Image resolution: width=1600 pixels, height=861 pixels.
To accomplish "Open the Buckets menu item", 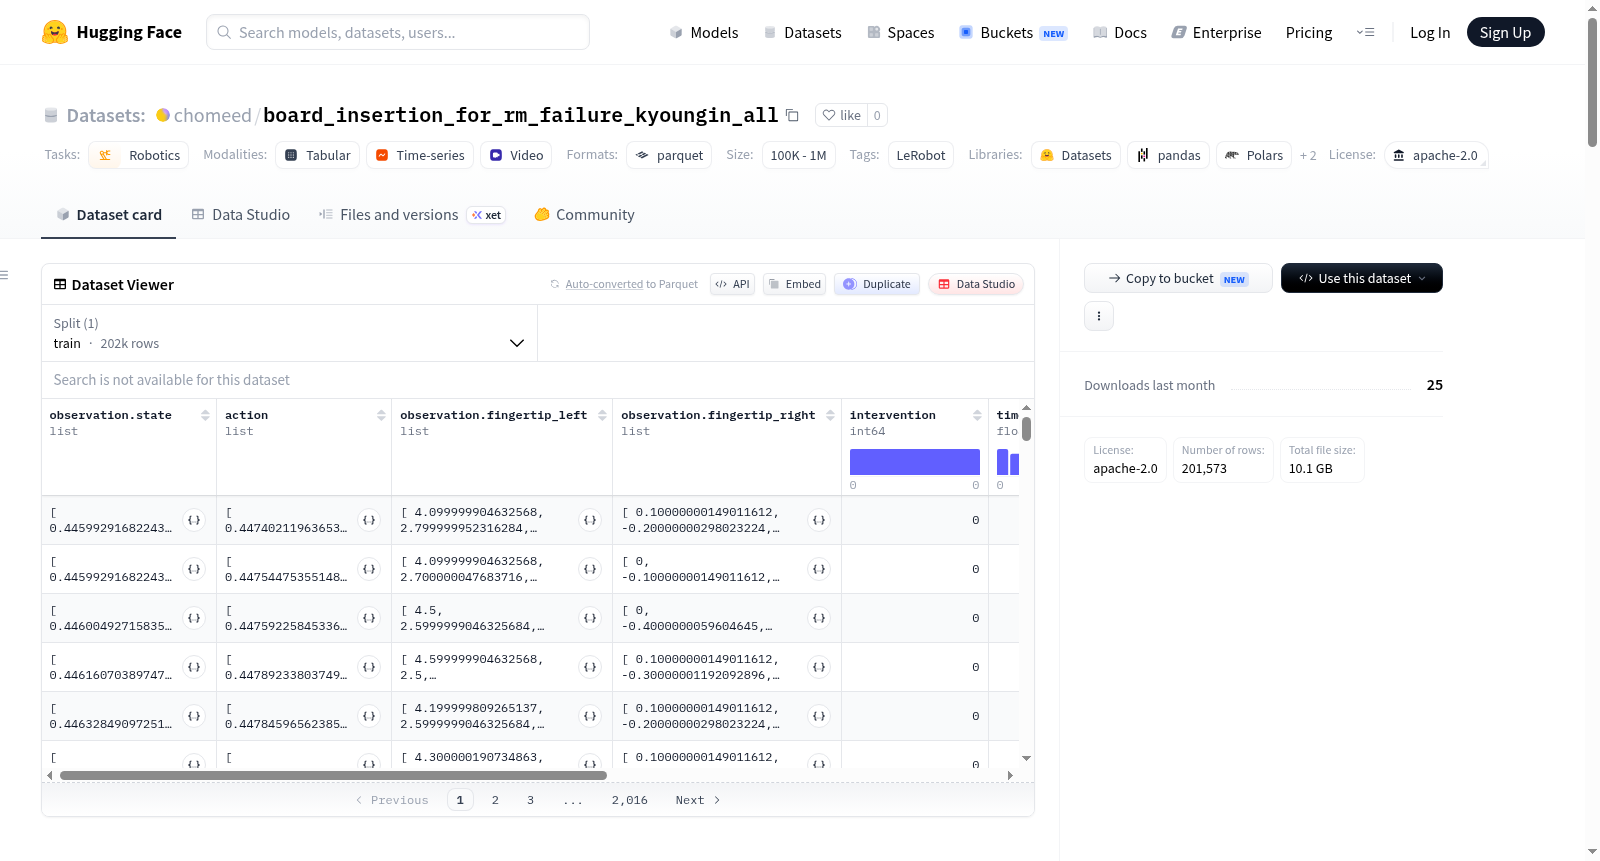I will [x=1013, y=33].
